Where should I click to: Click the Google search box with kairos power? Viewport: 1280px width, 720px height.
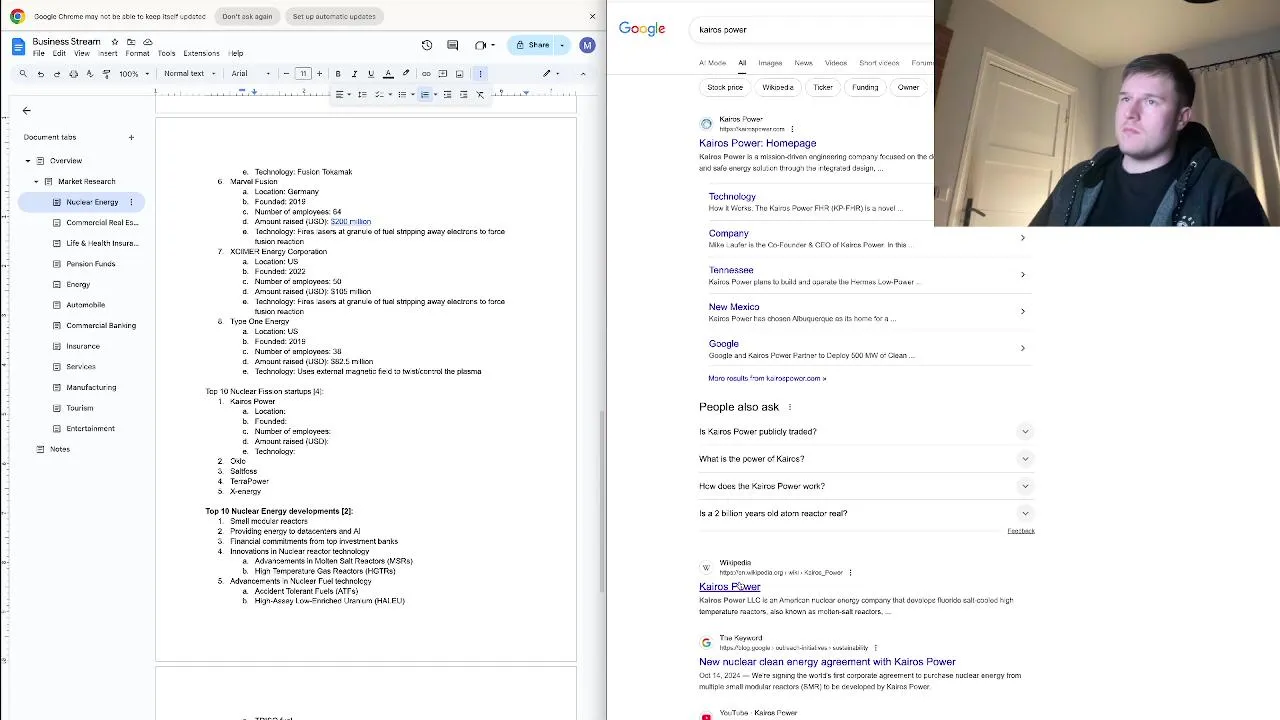pyautogui.click(x=810, y=30)
